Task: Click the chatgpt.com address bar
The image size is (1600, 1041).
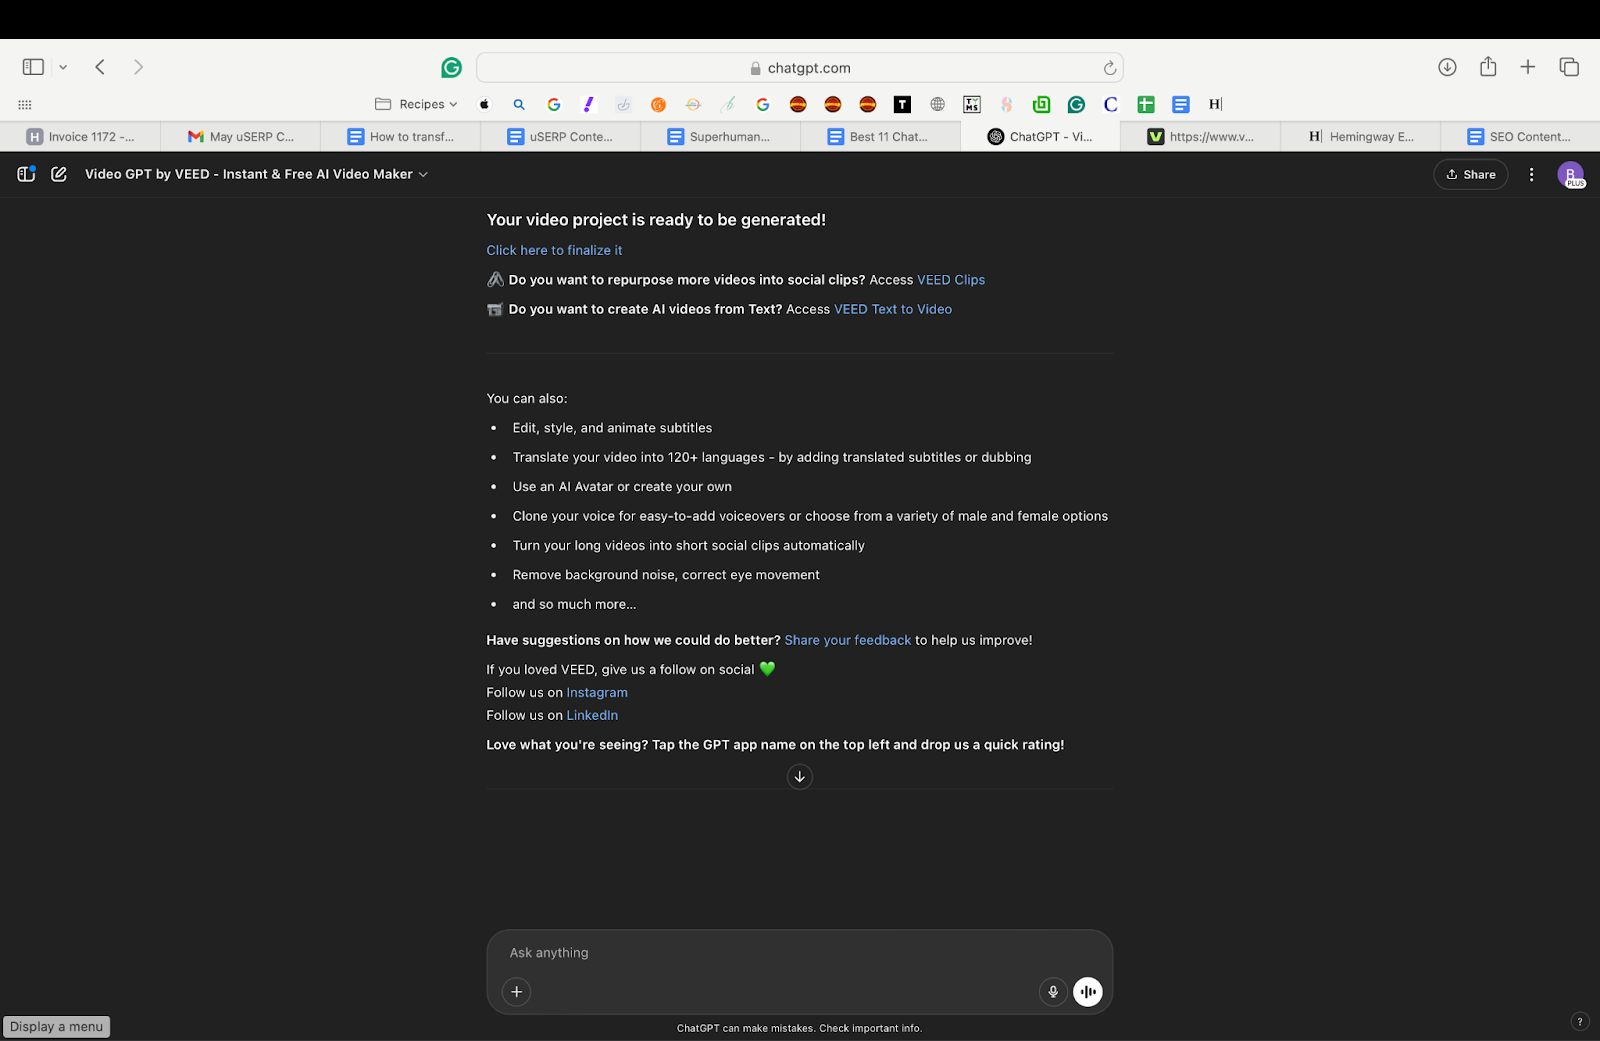Action: coord(799,68)
